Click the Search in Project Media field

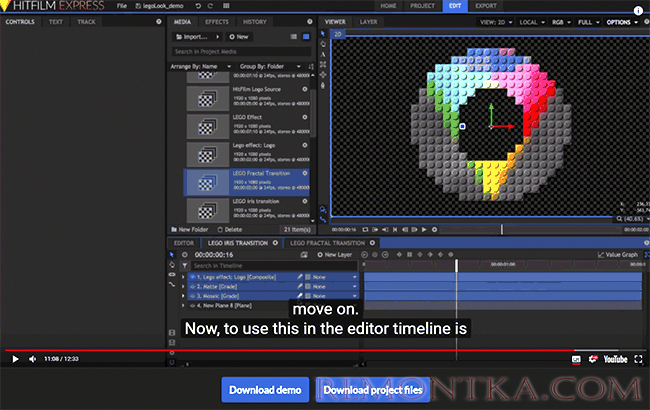[240, 51]
